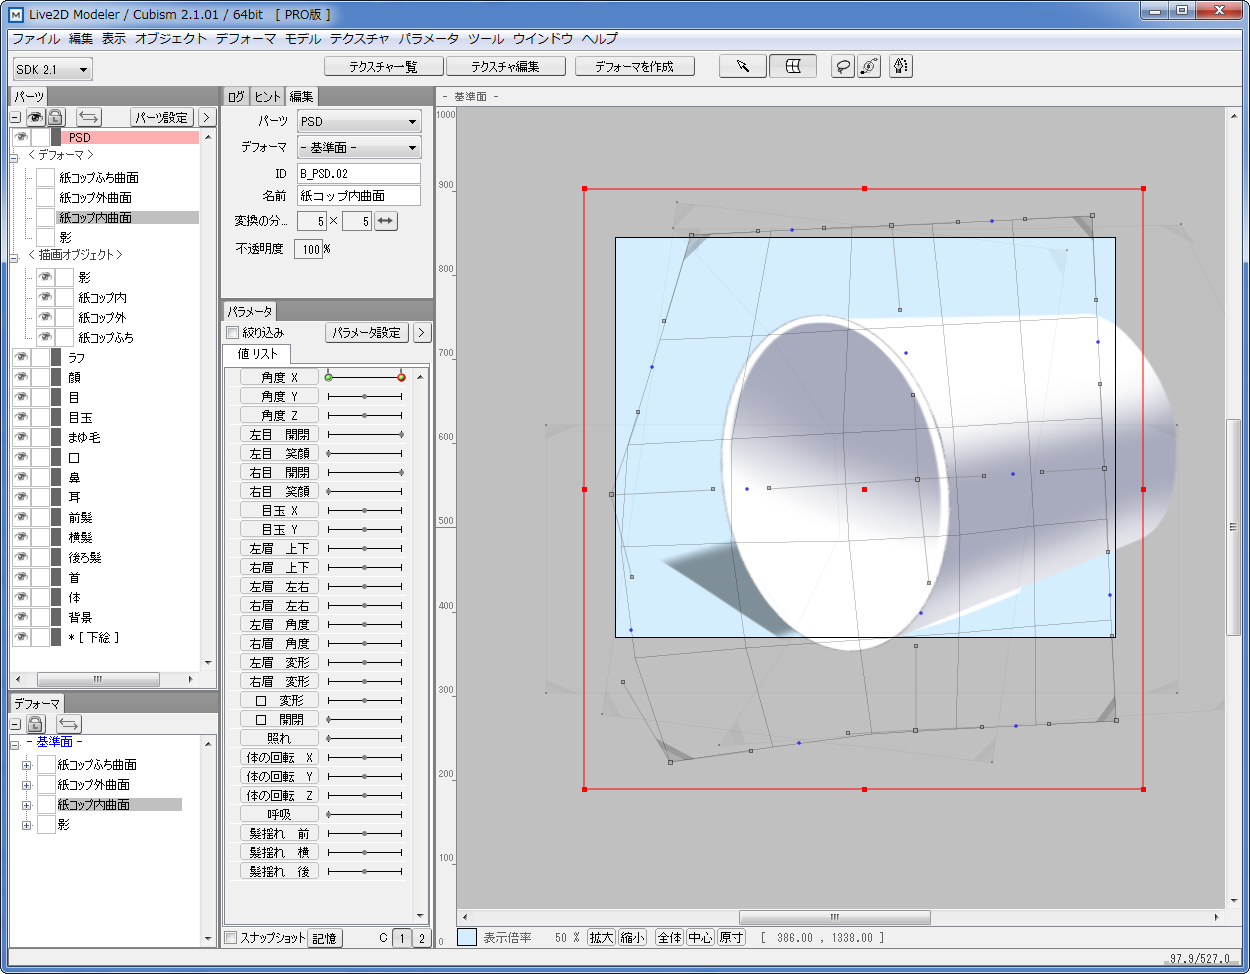This screenshot has width=1250, height=974.
Task: Click the 名前 text field
Action: pos(358,196)
